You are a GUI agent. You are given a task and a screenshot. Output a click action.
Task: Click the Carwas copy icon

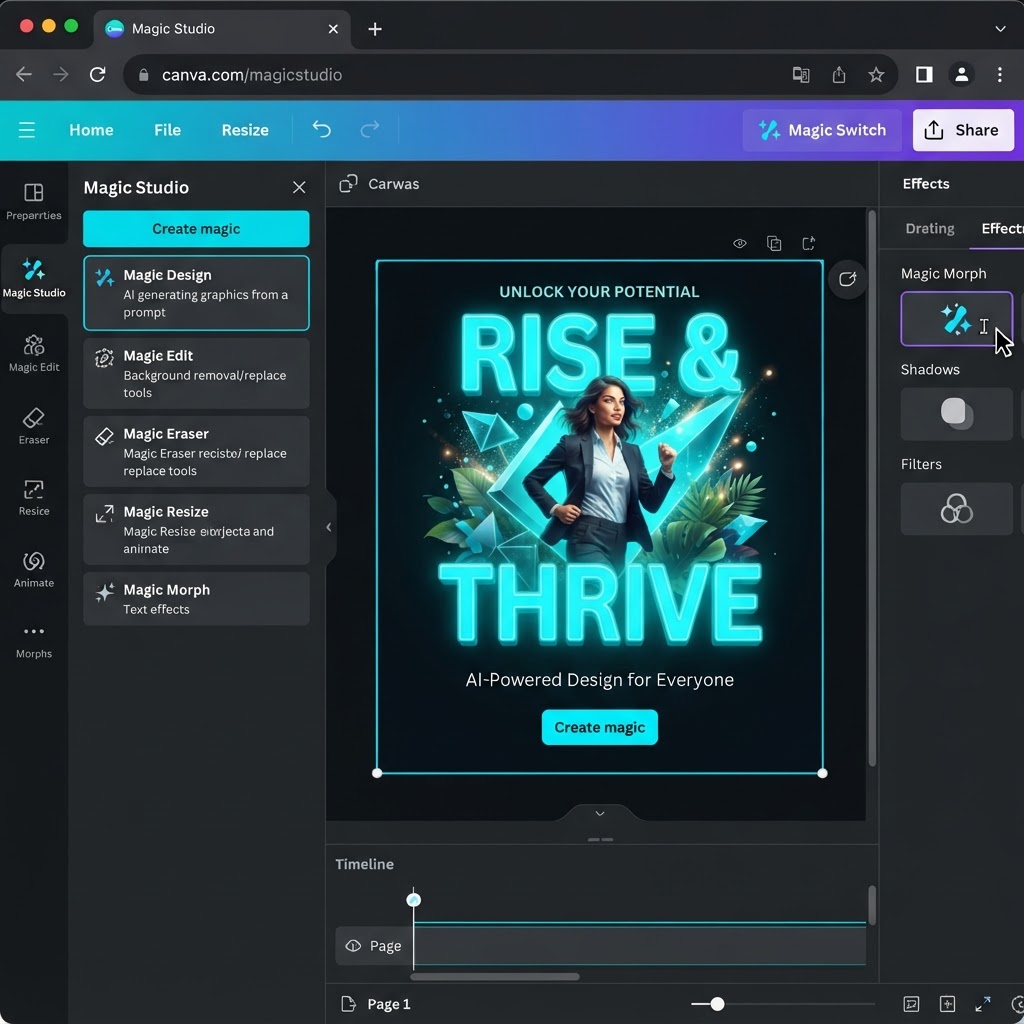pos(348,184)
